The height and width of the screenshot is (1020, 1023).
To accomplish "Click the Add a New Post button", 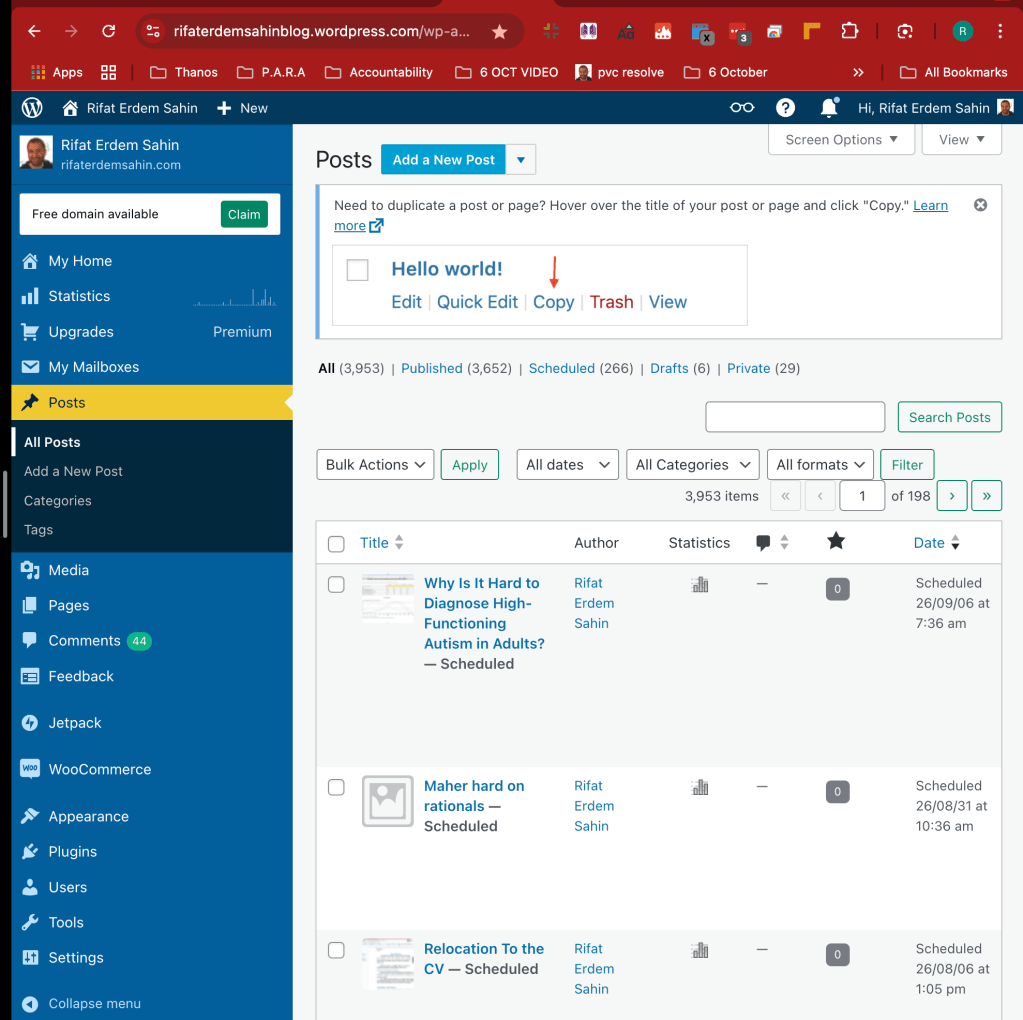I will (x=444, y=160).
